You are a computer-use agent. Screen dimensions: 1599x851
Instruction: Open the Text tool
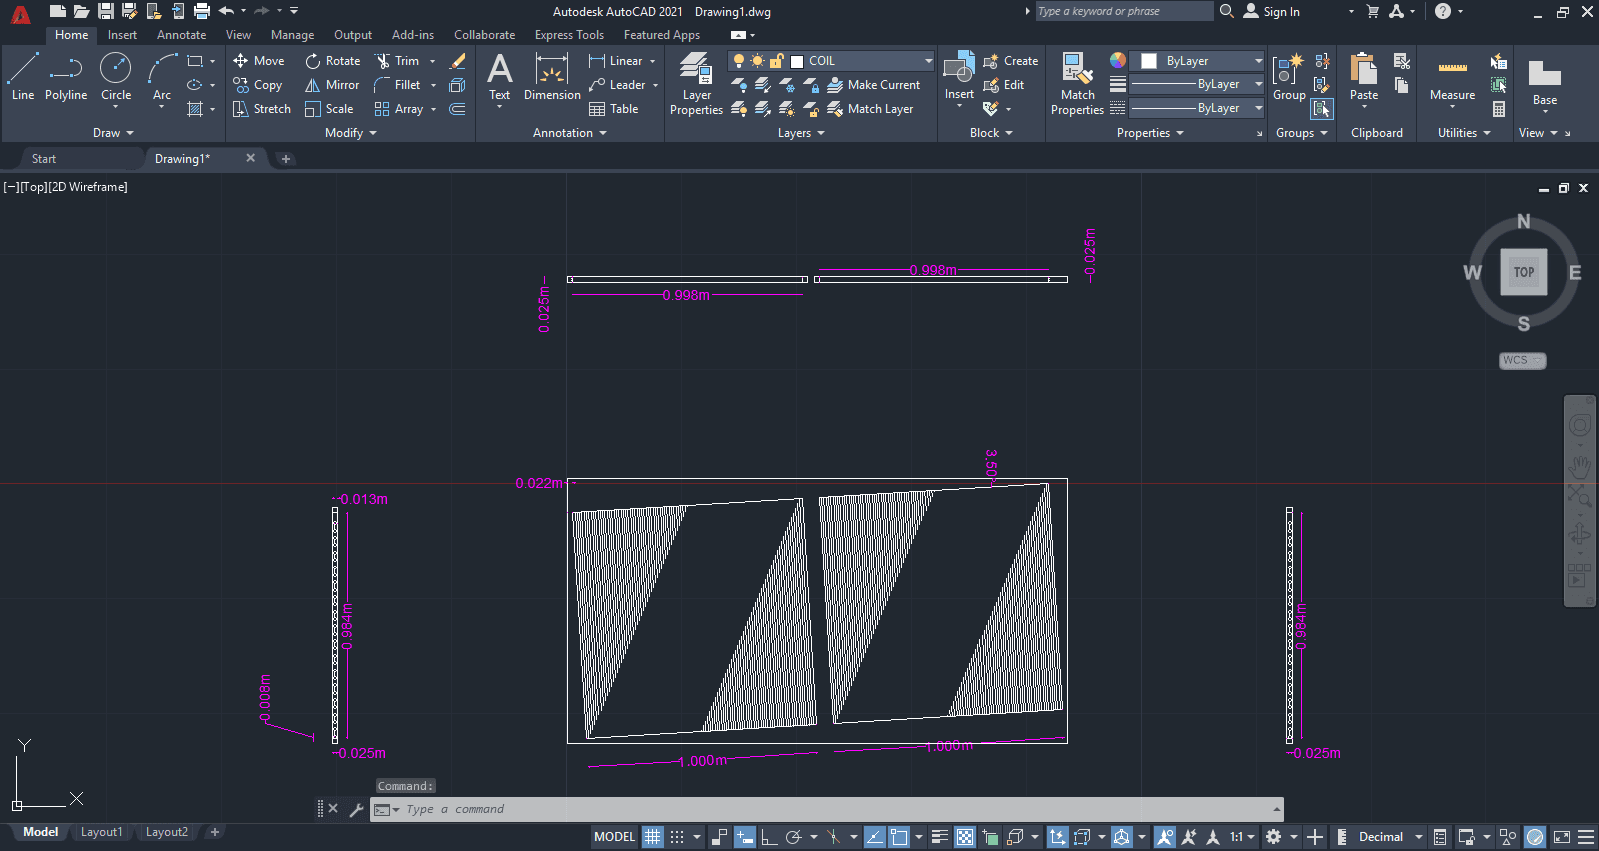click(x=499, y=77)
